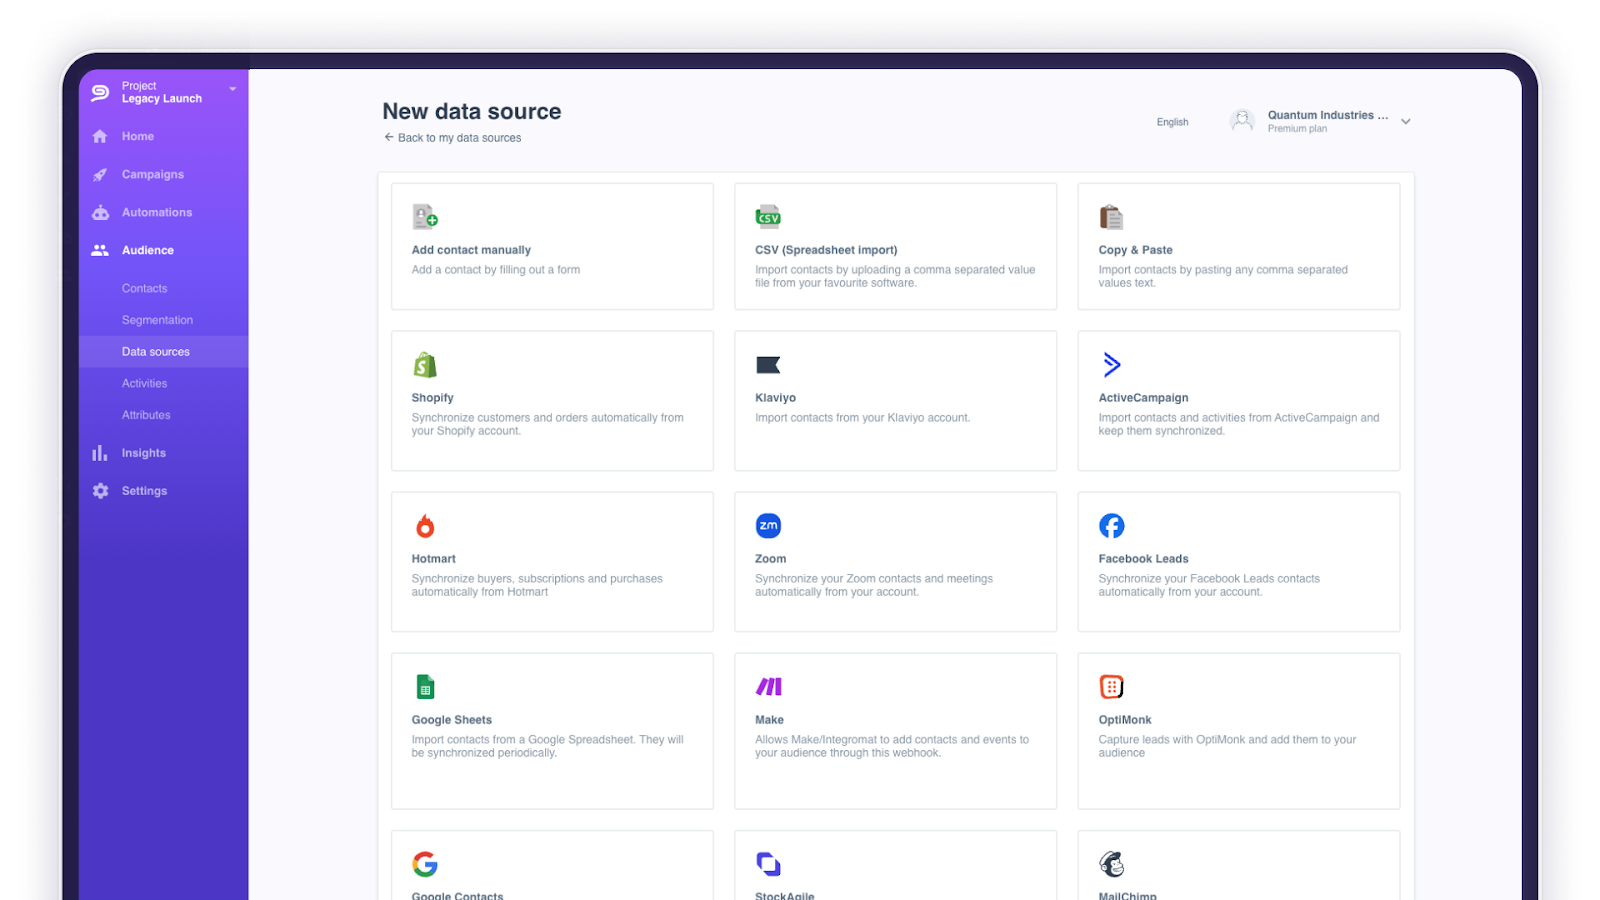Select the Google Sheets icon
The width and height of the screenshot is (1600, 900).
(425, 686)
